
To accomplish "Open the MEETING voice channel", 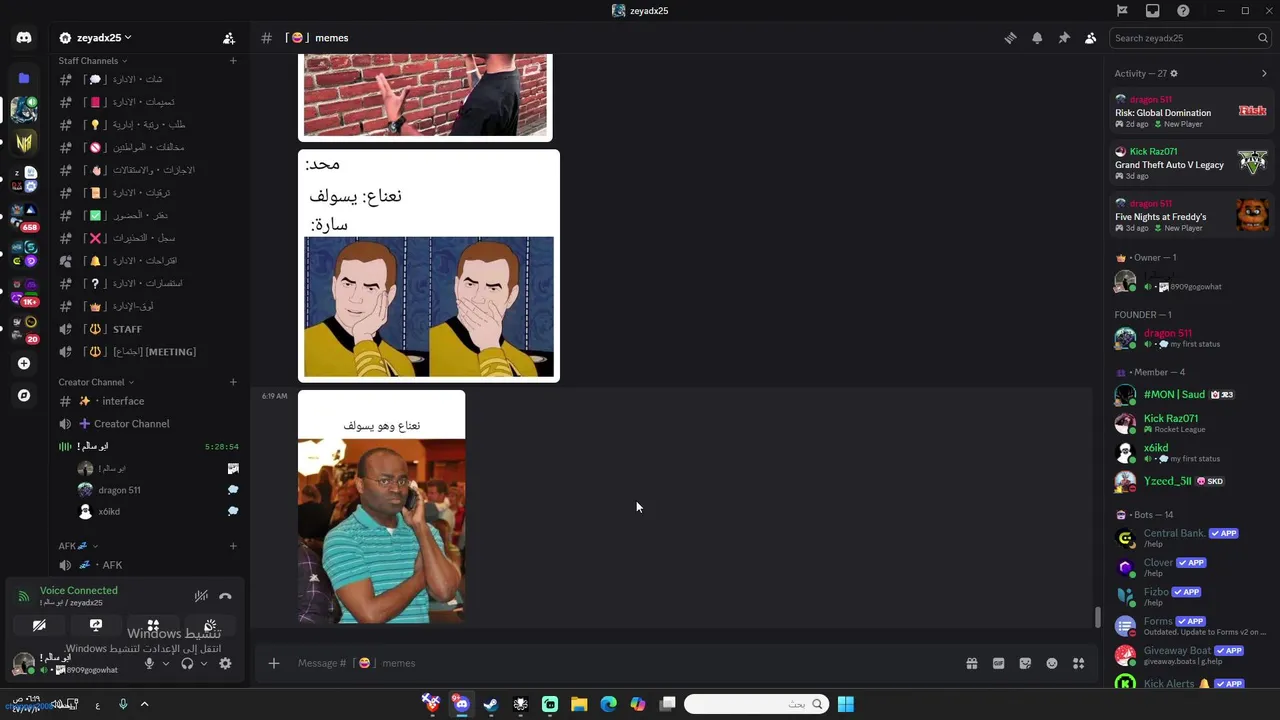I will (x=148, y=352).
